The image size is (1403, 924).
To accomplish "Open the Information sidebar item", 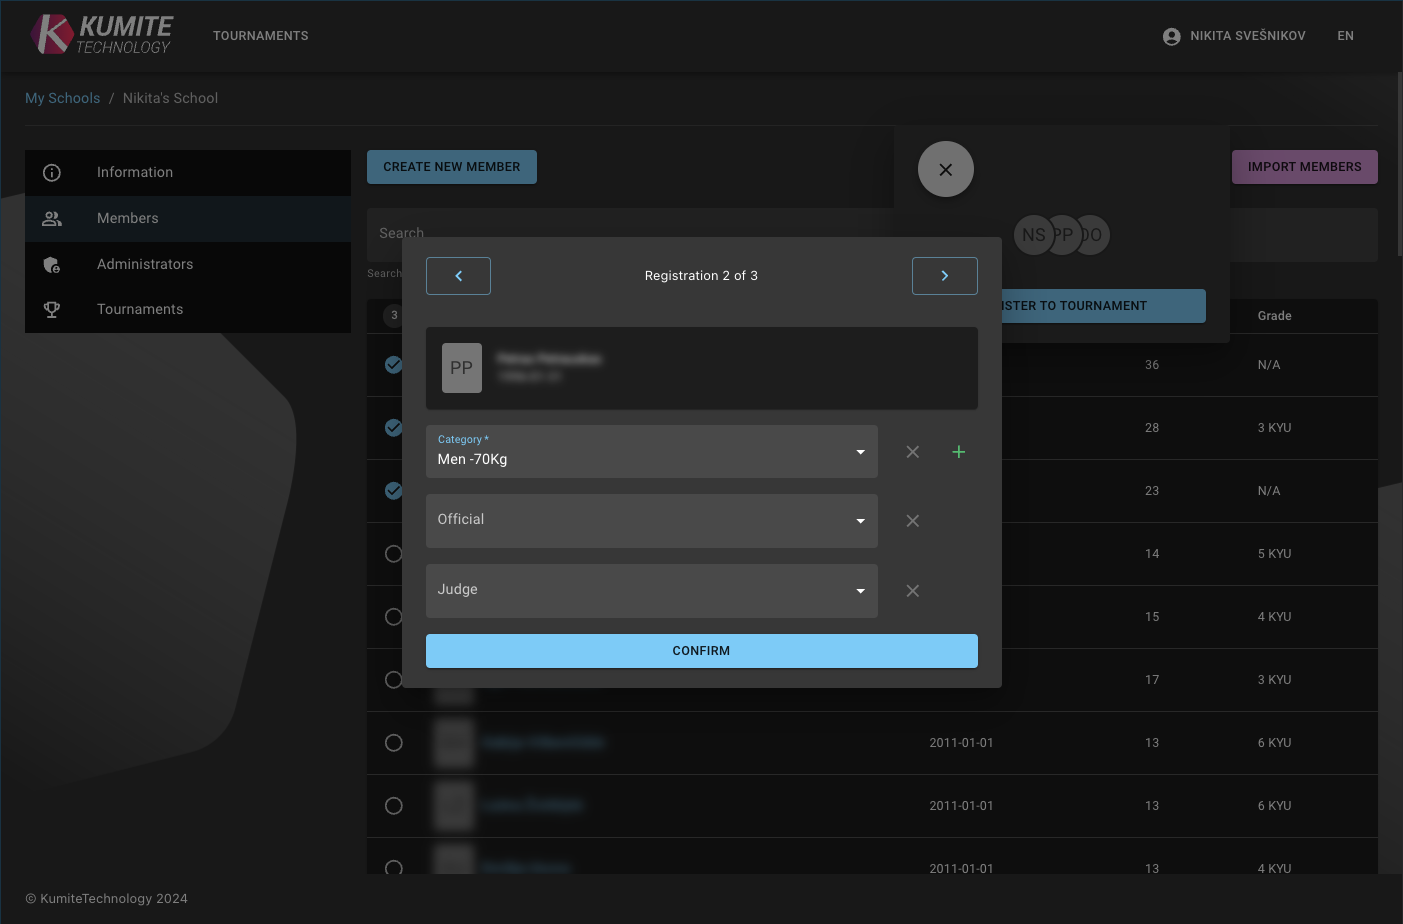I will 135,173.
